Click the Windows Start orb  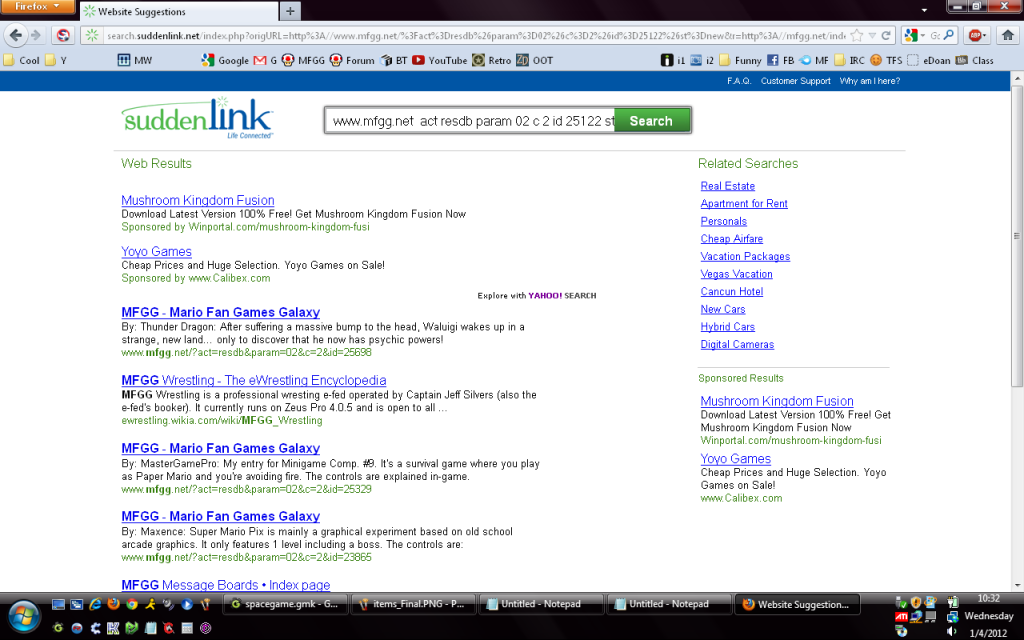tap(21, 610)
